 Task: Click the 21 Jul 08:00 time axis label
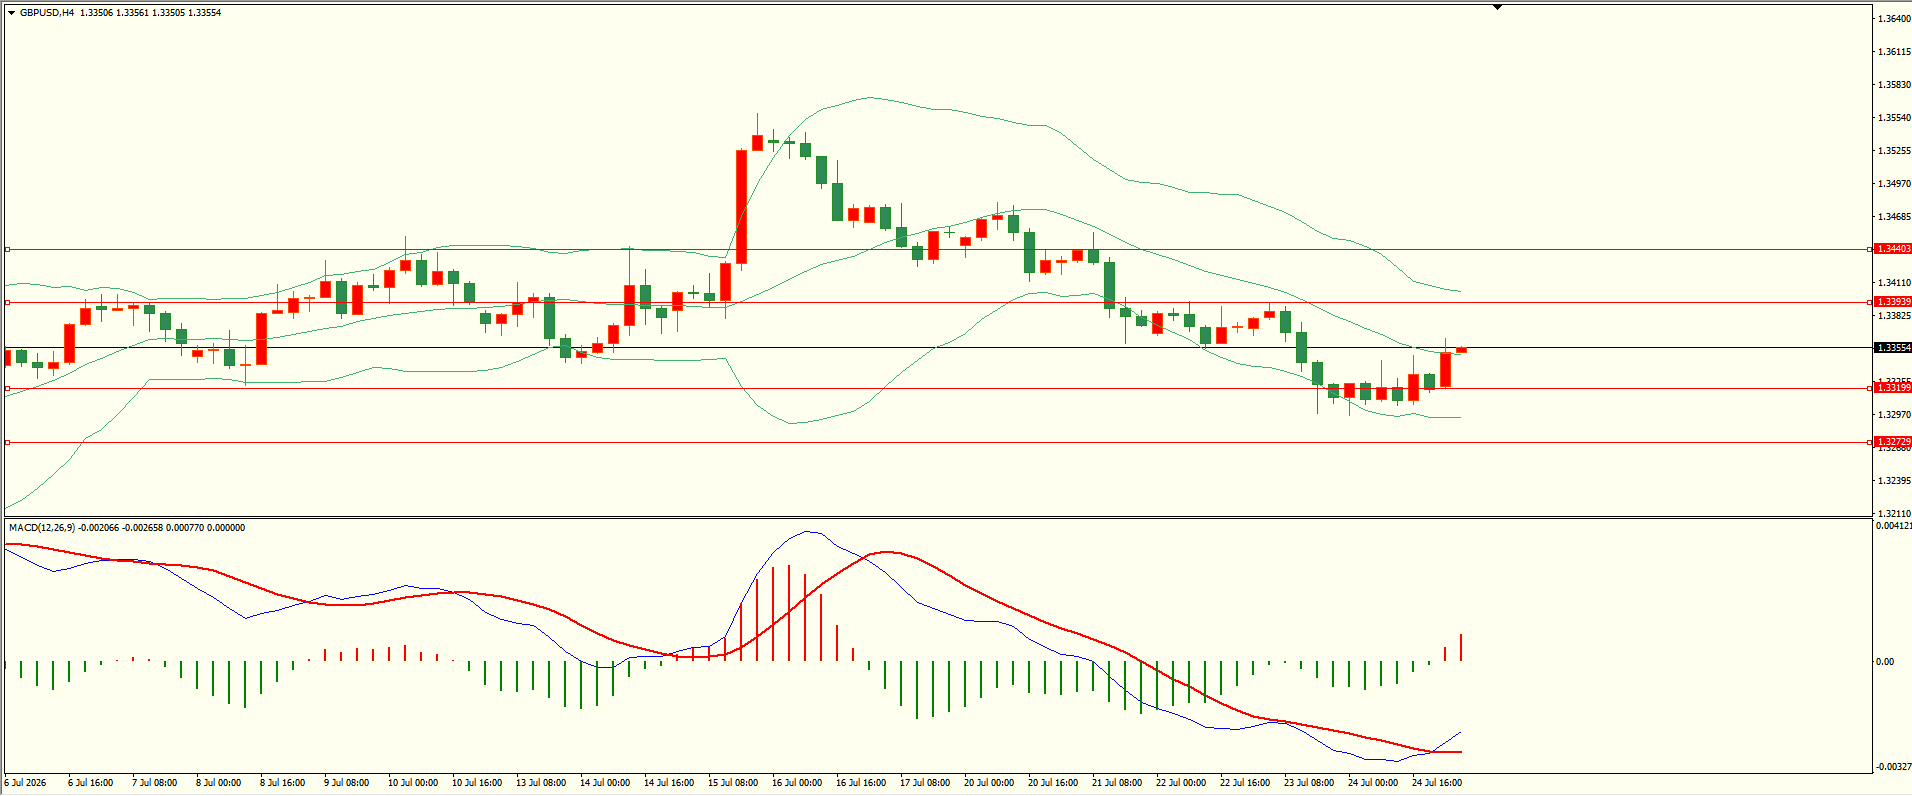point(1117,783)
